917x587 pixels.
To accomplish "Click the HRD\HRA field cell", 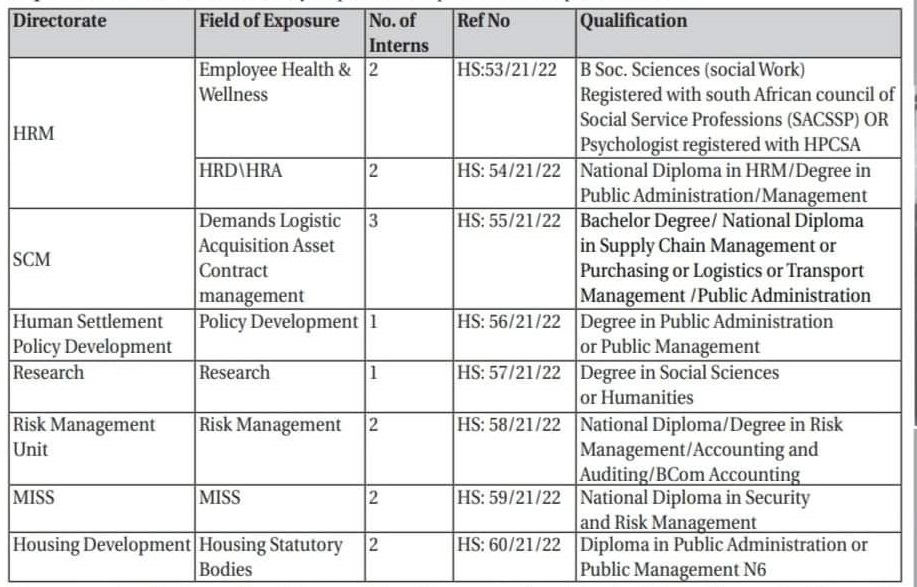I will [x=240, y=171].
